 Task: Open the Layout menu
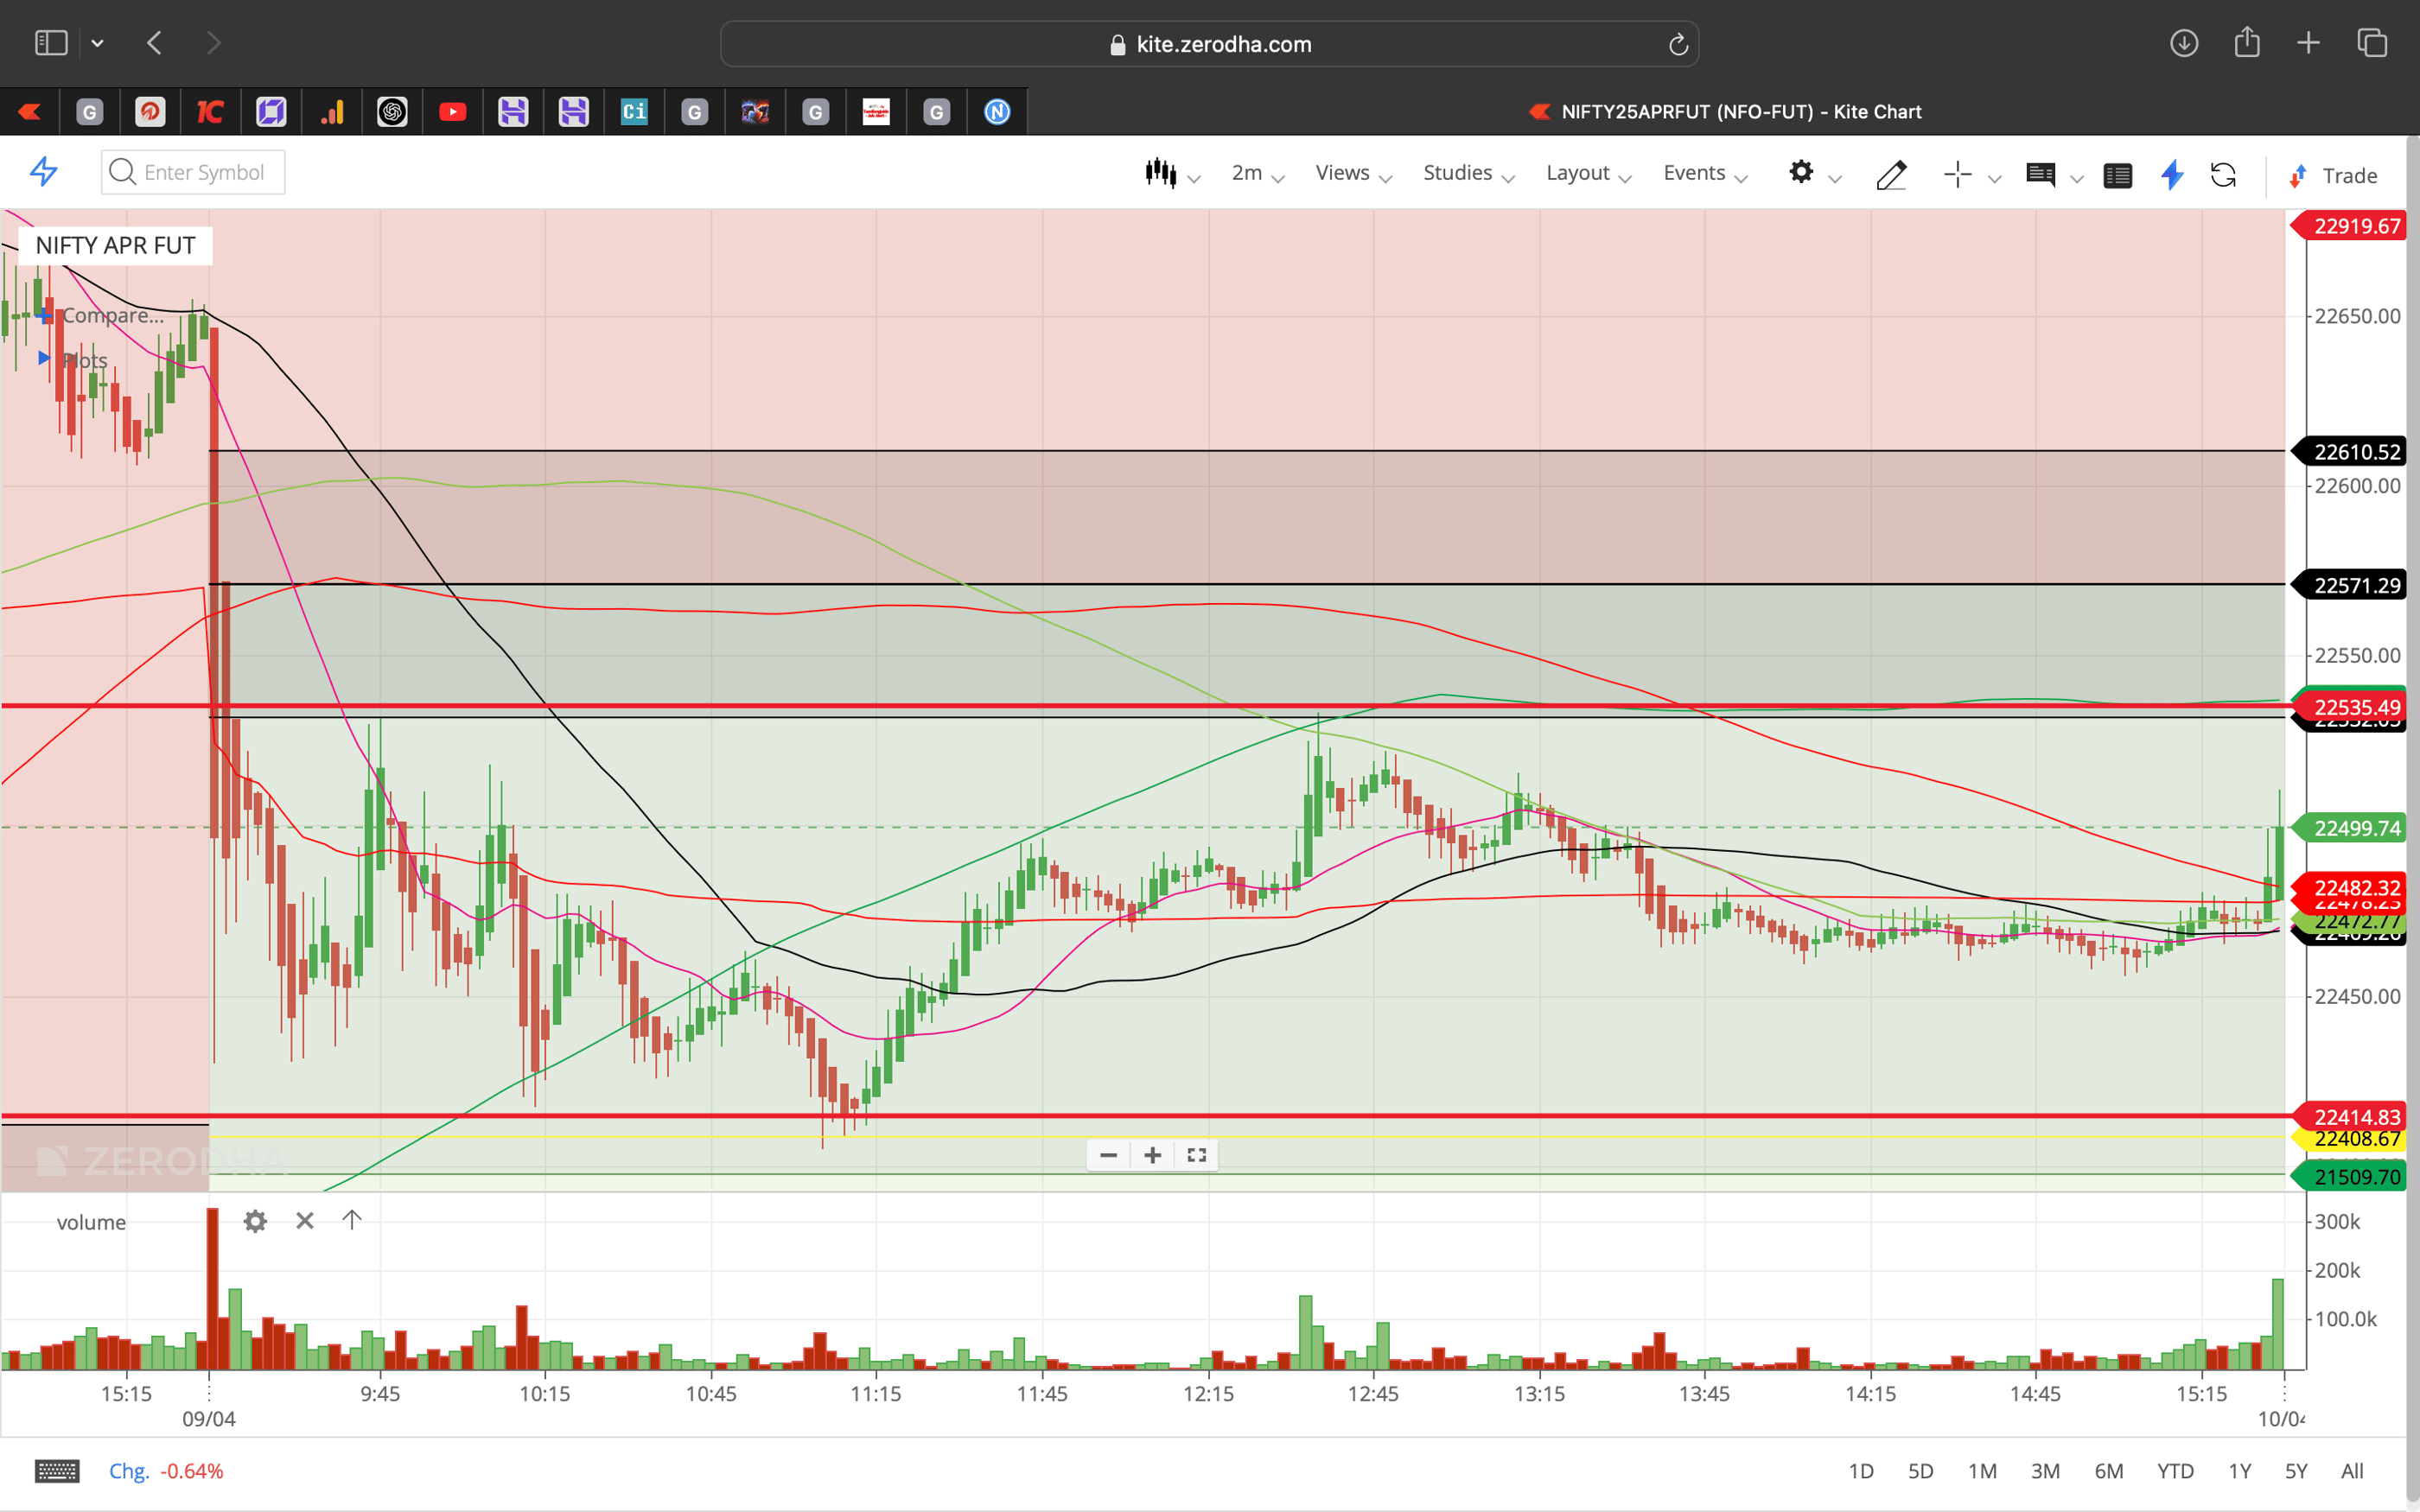(x=1578, y=172)
